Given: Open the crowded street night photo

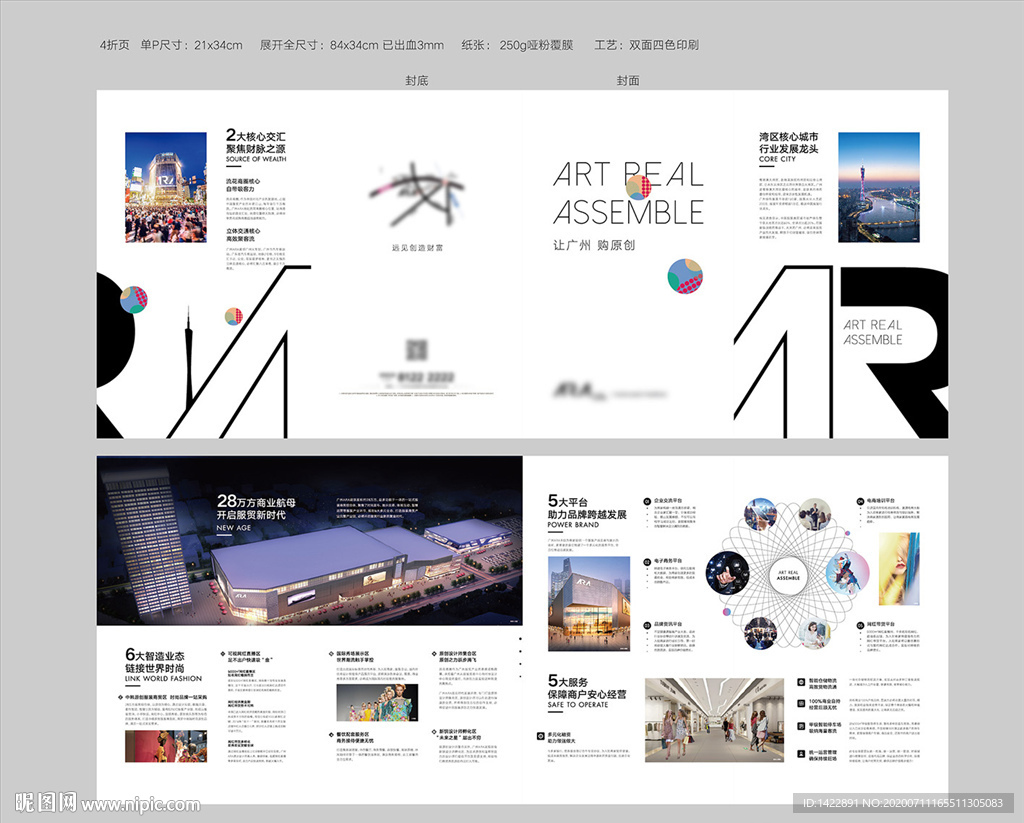Looking at the screenshot, I should pos(166,187).
